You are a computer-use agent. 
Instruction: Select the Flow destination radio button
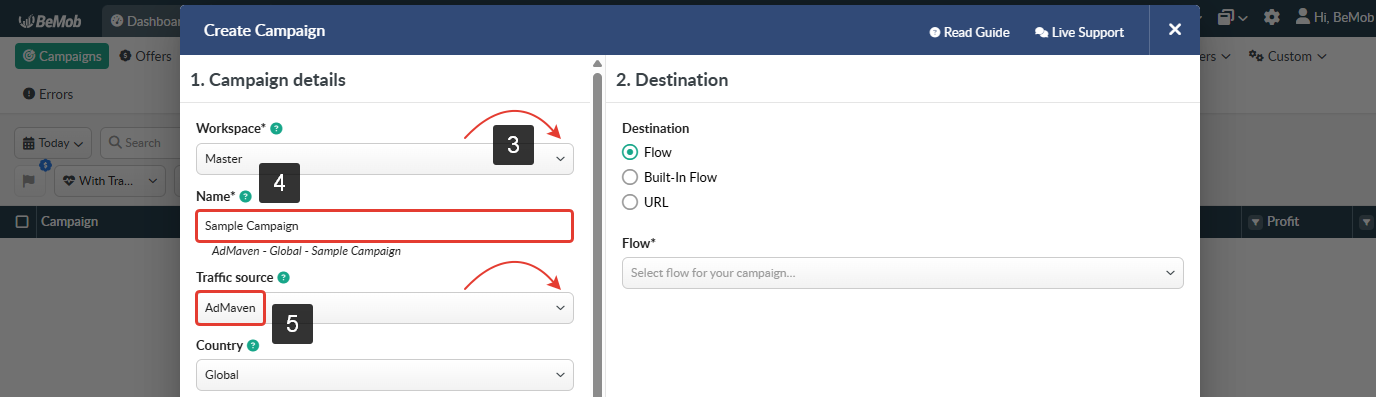(630, 152)
